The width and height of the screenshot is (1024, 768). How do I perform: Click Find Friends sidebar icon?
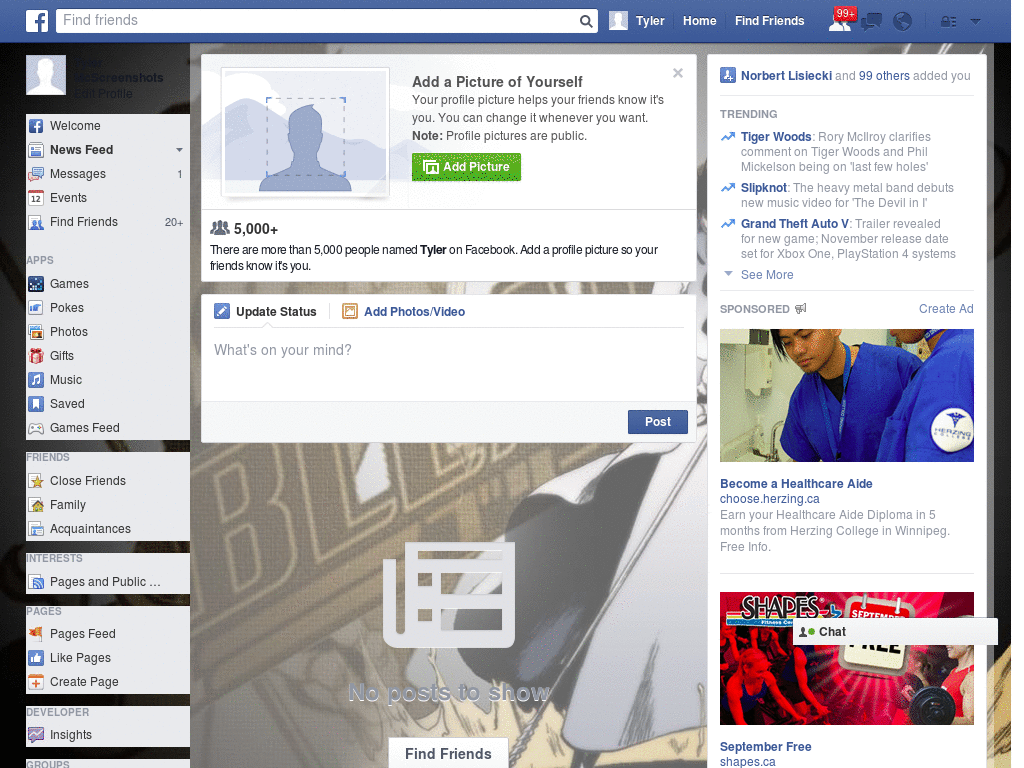pyautogui.click(x=36, y=222)
